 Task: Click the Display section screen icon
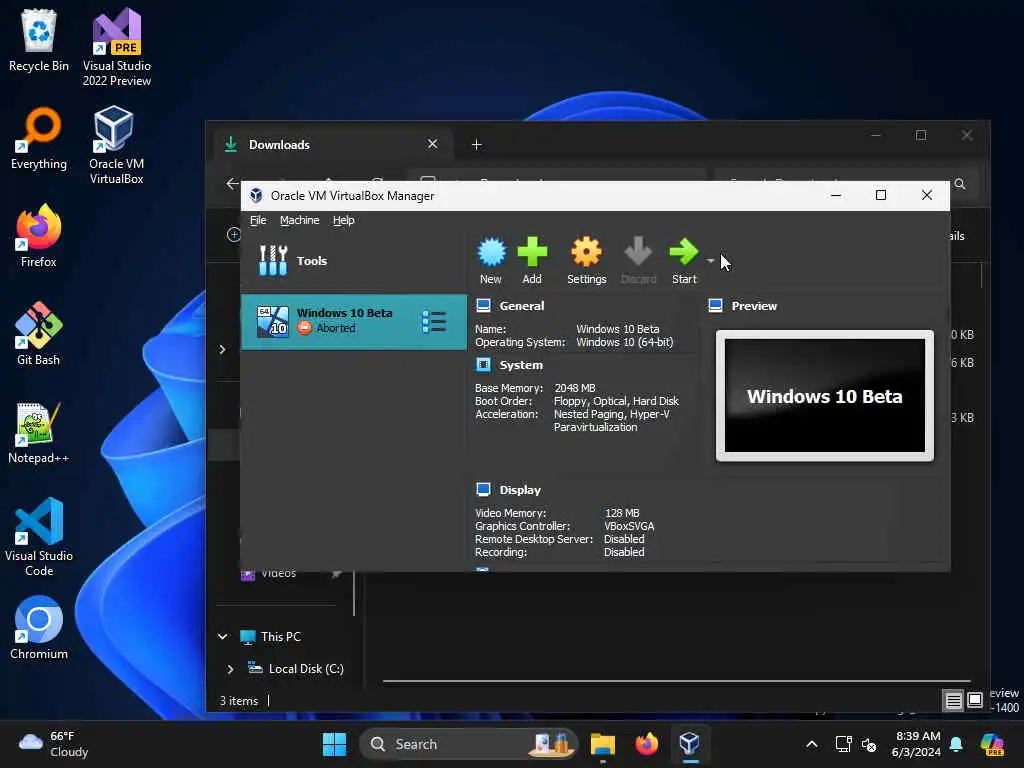pyautogui.click(x=483, y=489)
